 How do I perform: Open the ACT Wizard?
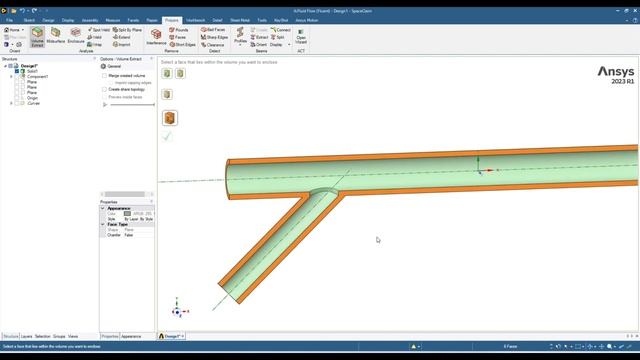pyautogui.click(x=301, y=36)
